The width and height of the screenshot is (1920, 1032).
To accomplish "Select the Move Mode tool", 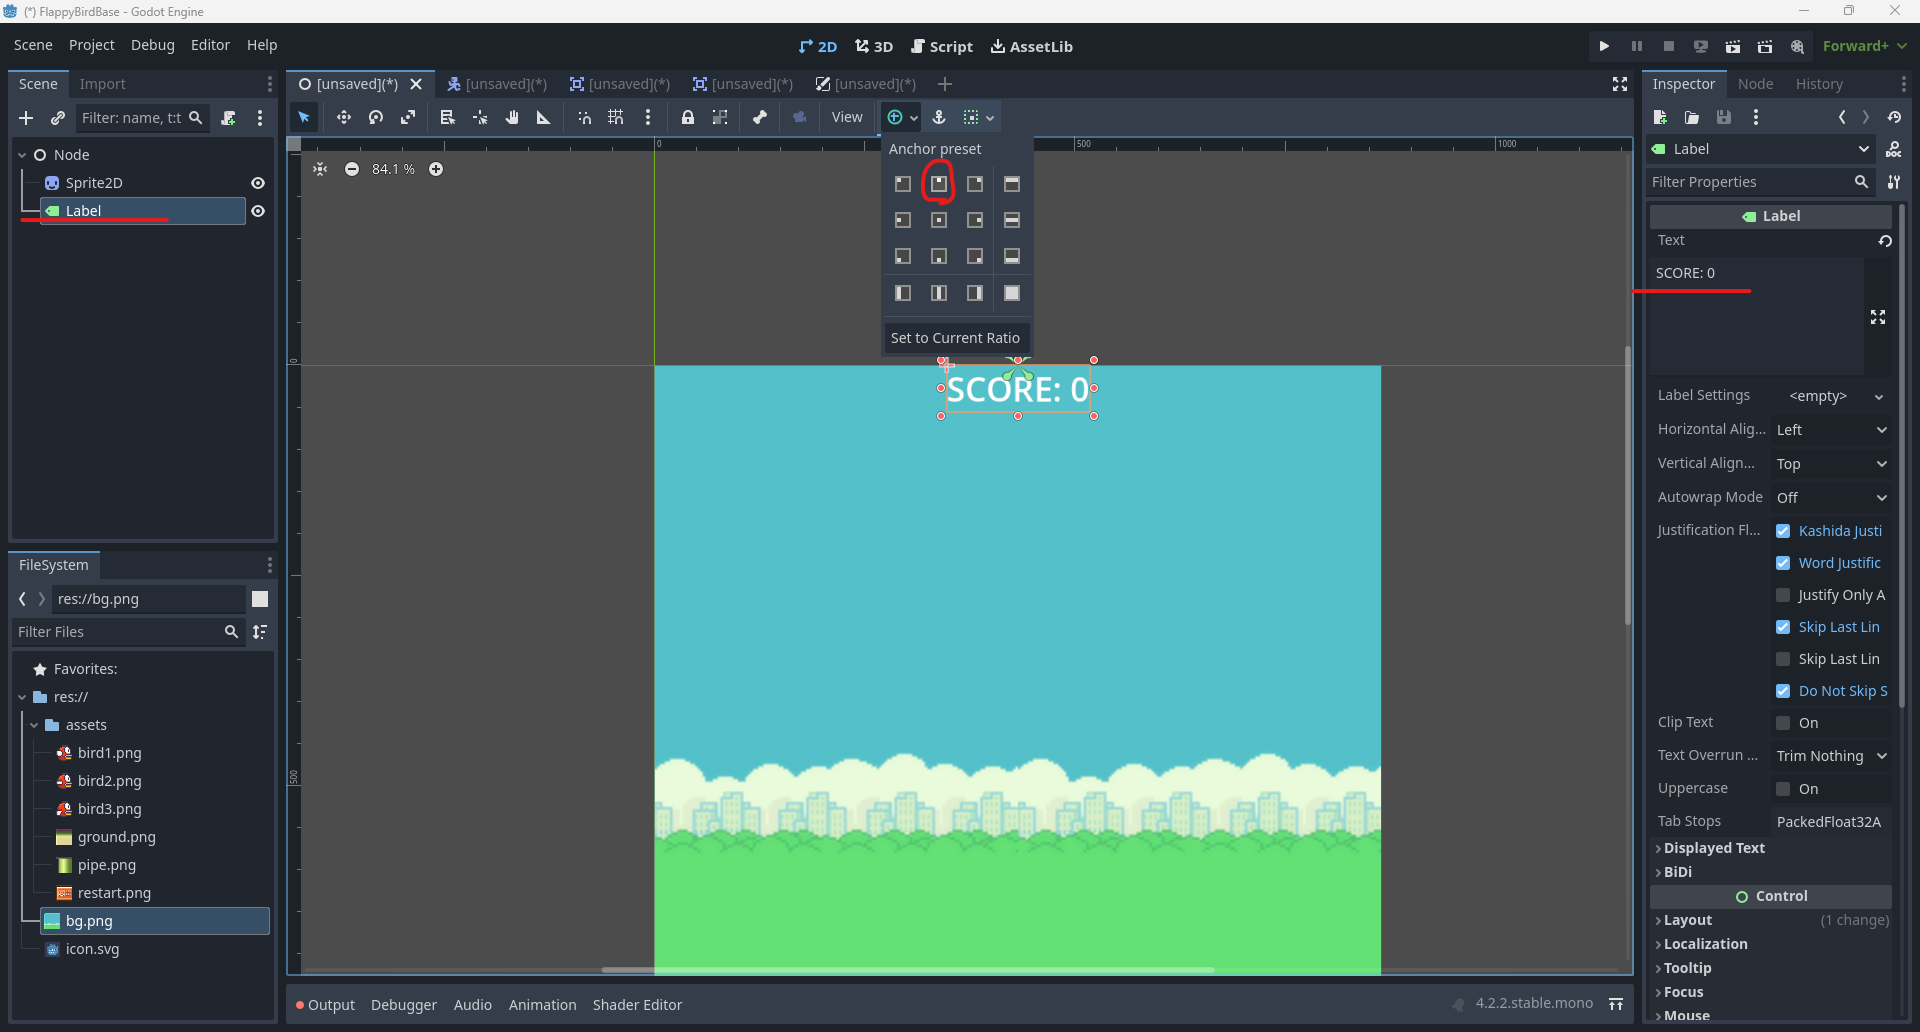I will [343, 118].
